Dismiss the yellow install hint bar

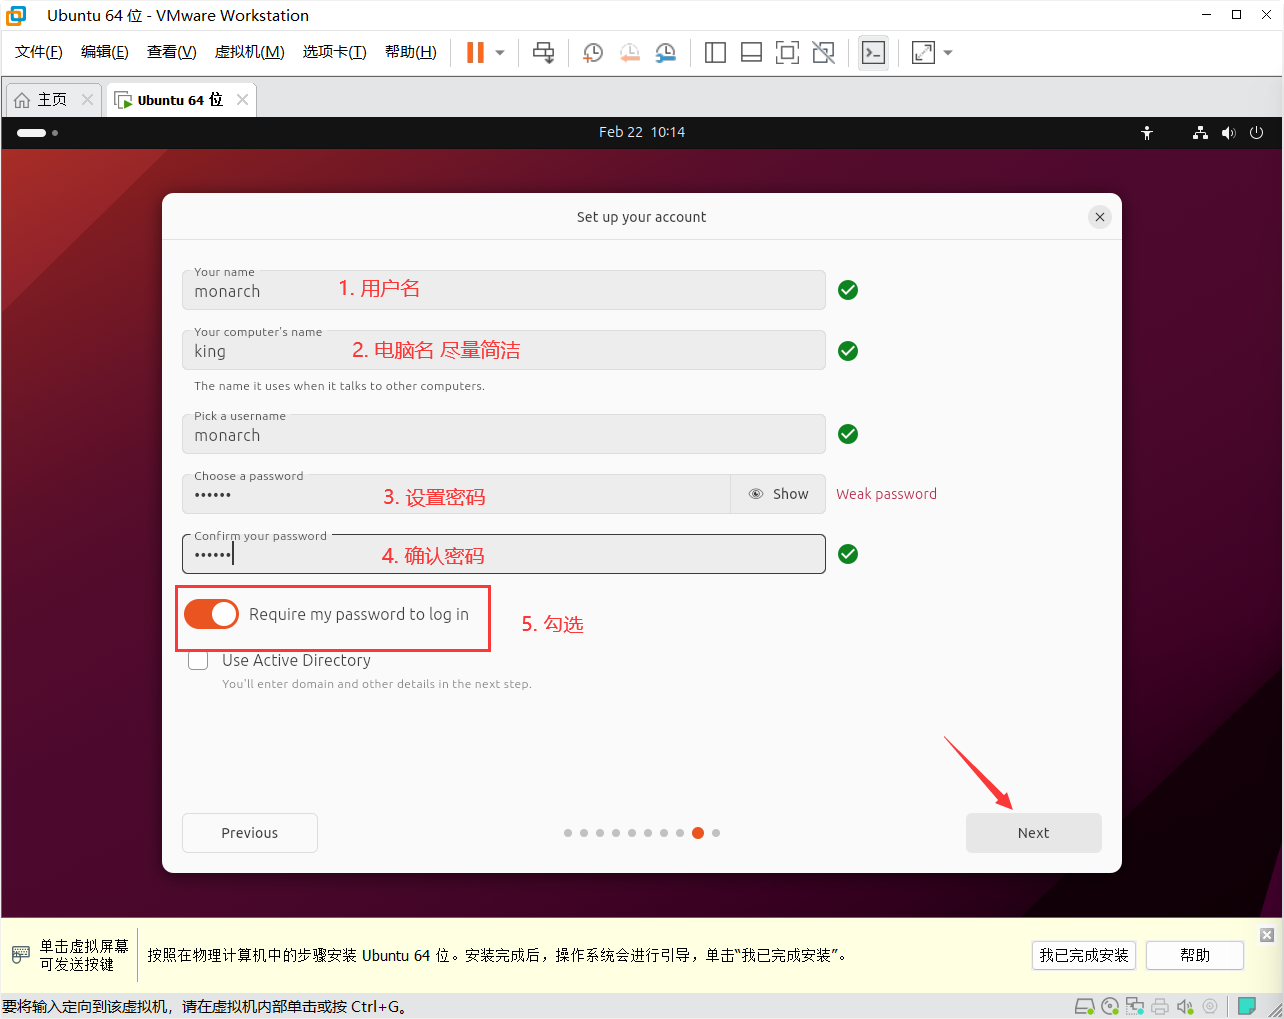(x=1267, y=935)
